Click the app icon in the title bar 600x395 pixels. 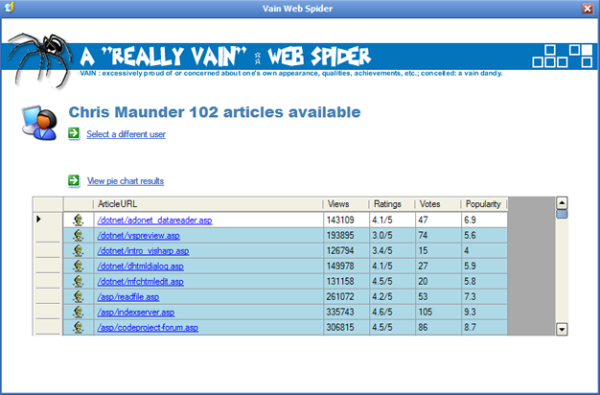[10, 8]
